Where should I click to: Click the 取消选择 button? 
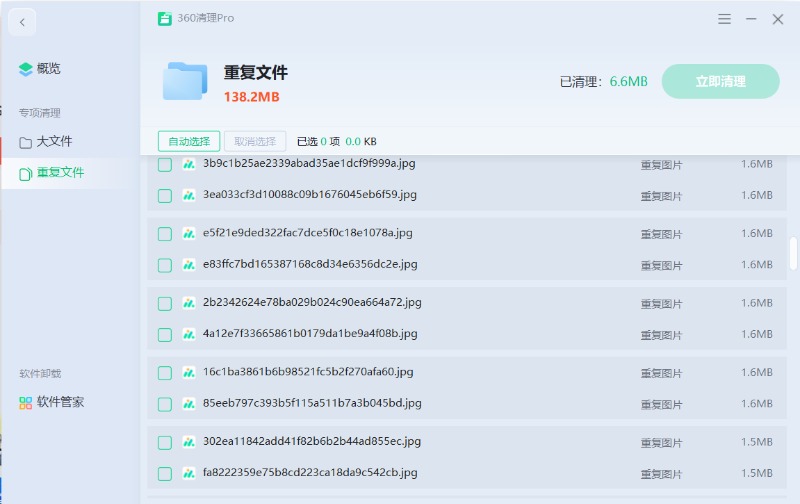coord(255,141)
